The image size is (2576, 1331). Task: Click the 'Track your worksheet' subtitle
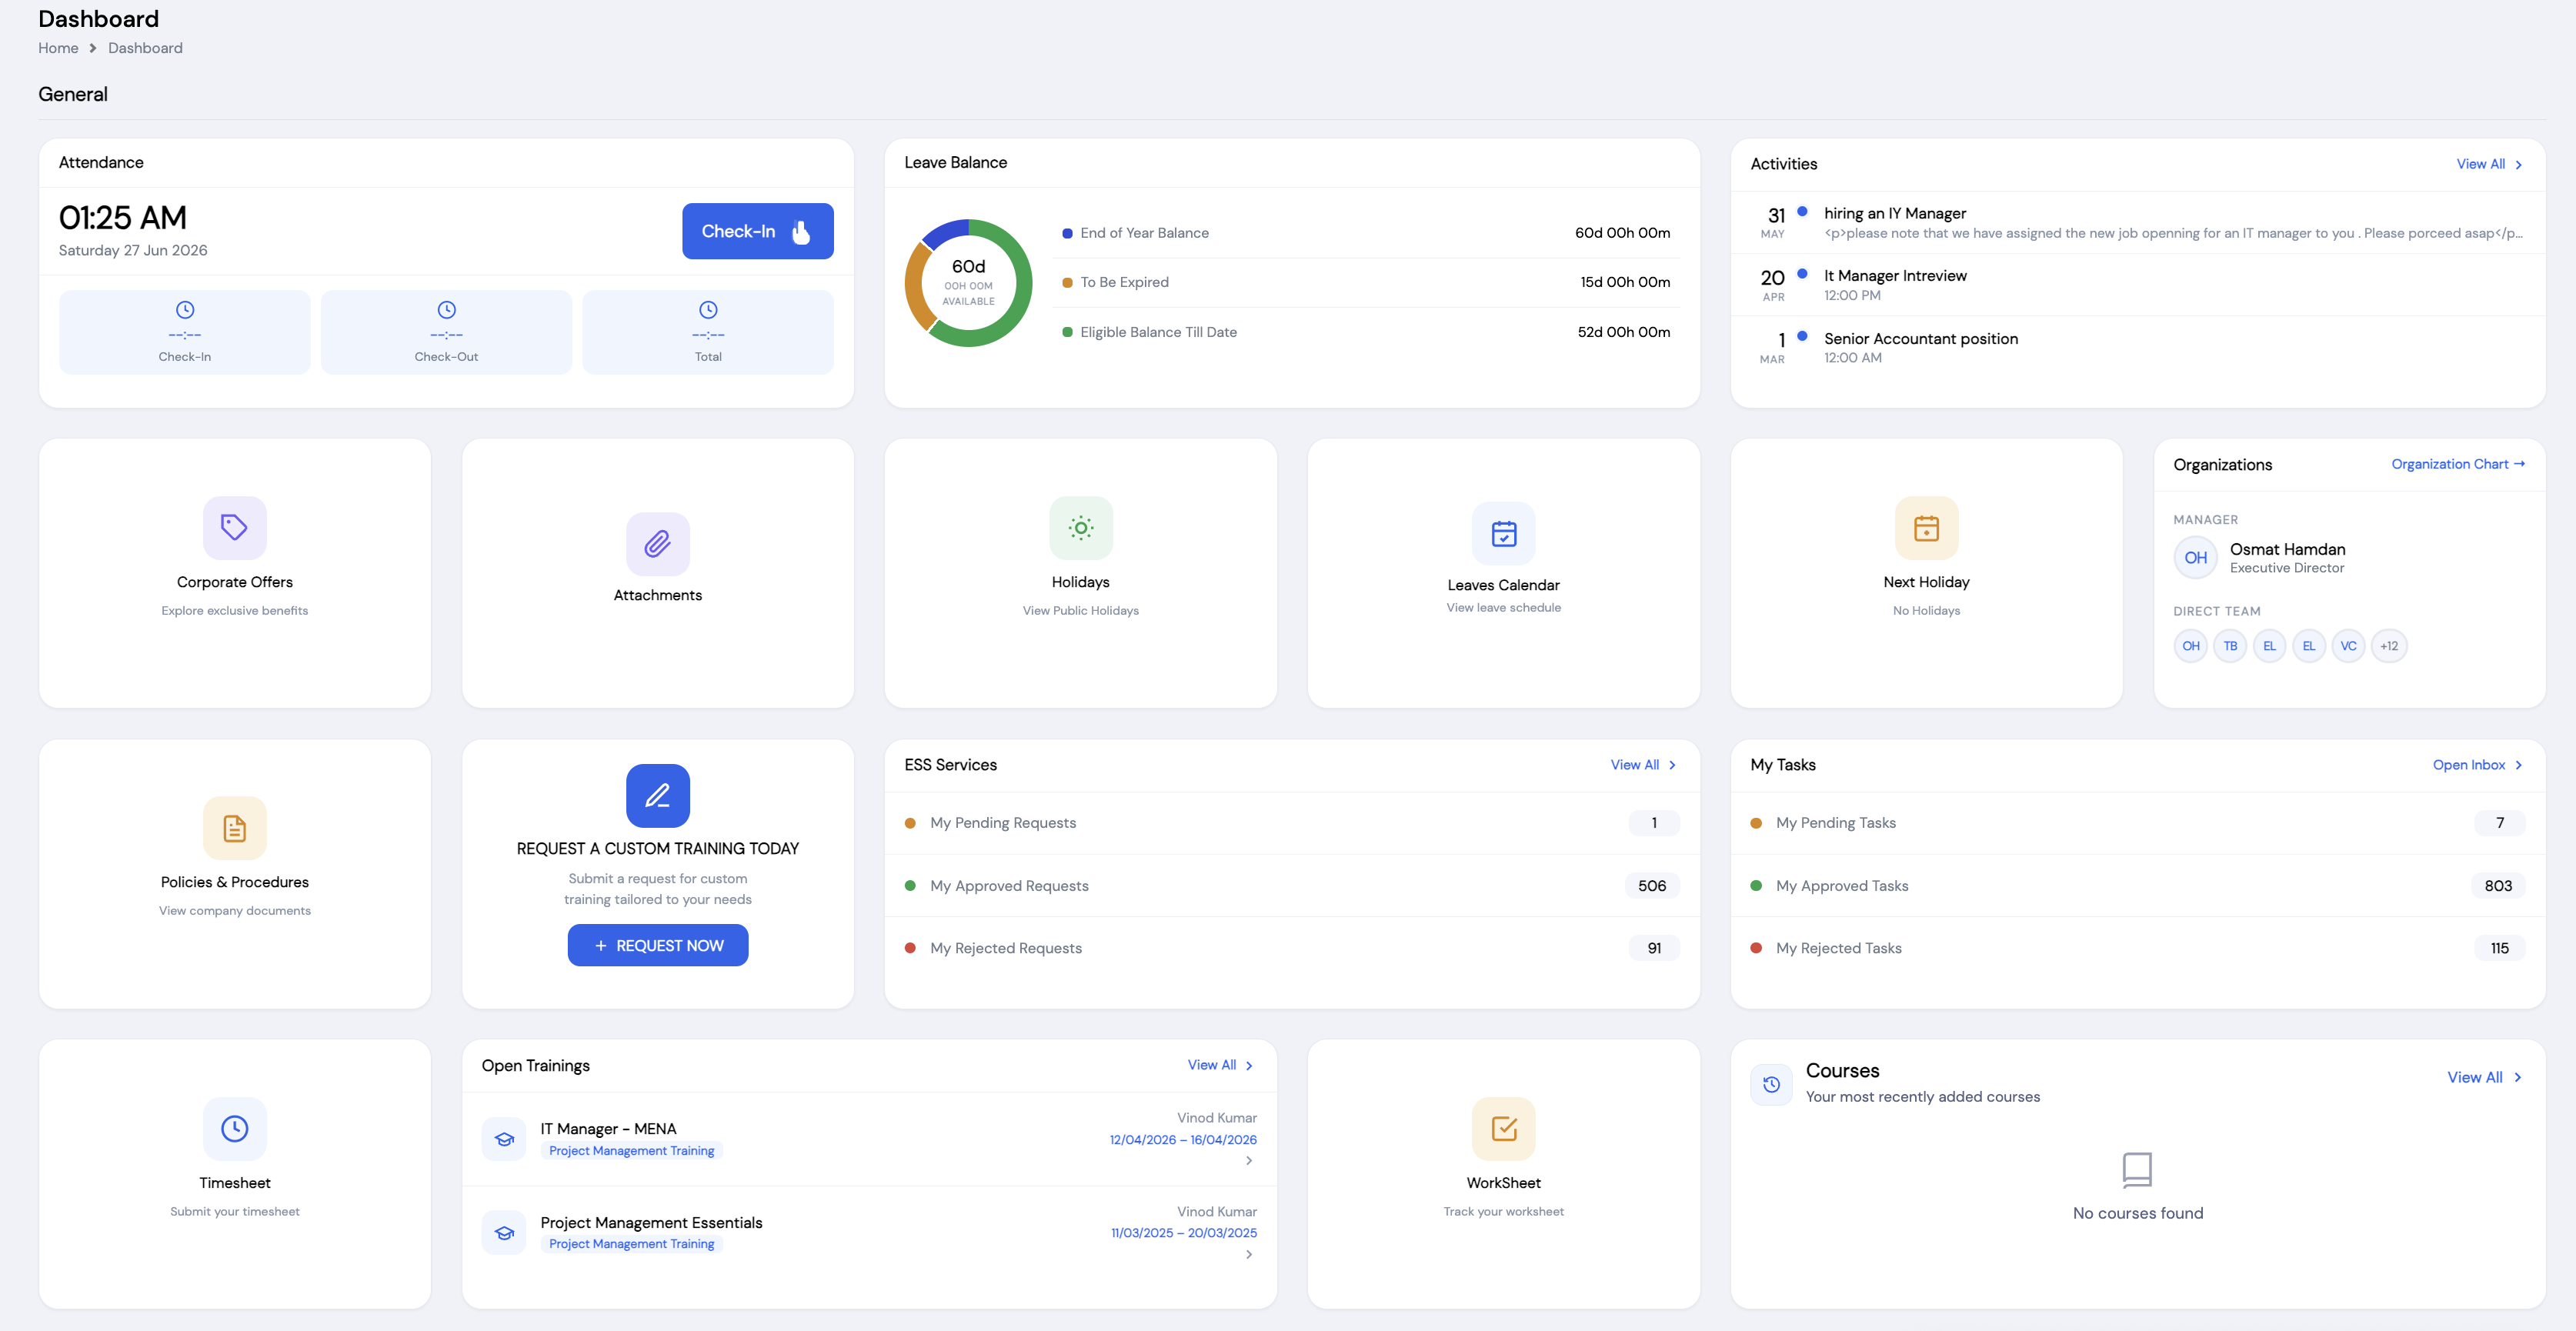[1503, 1212]
